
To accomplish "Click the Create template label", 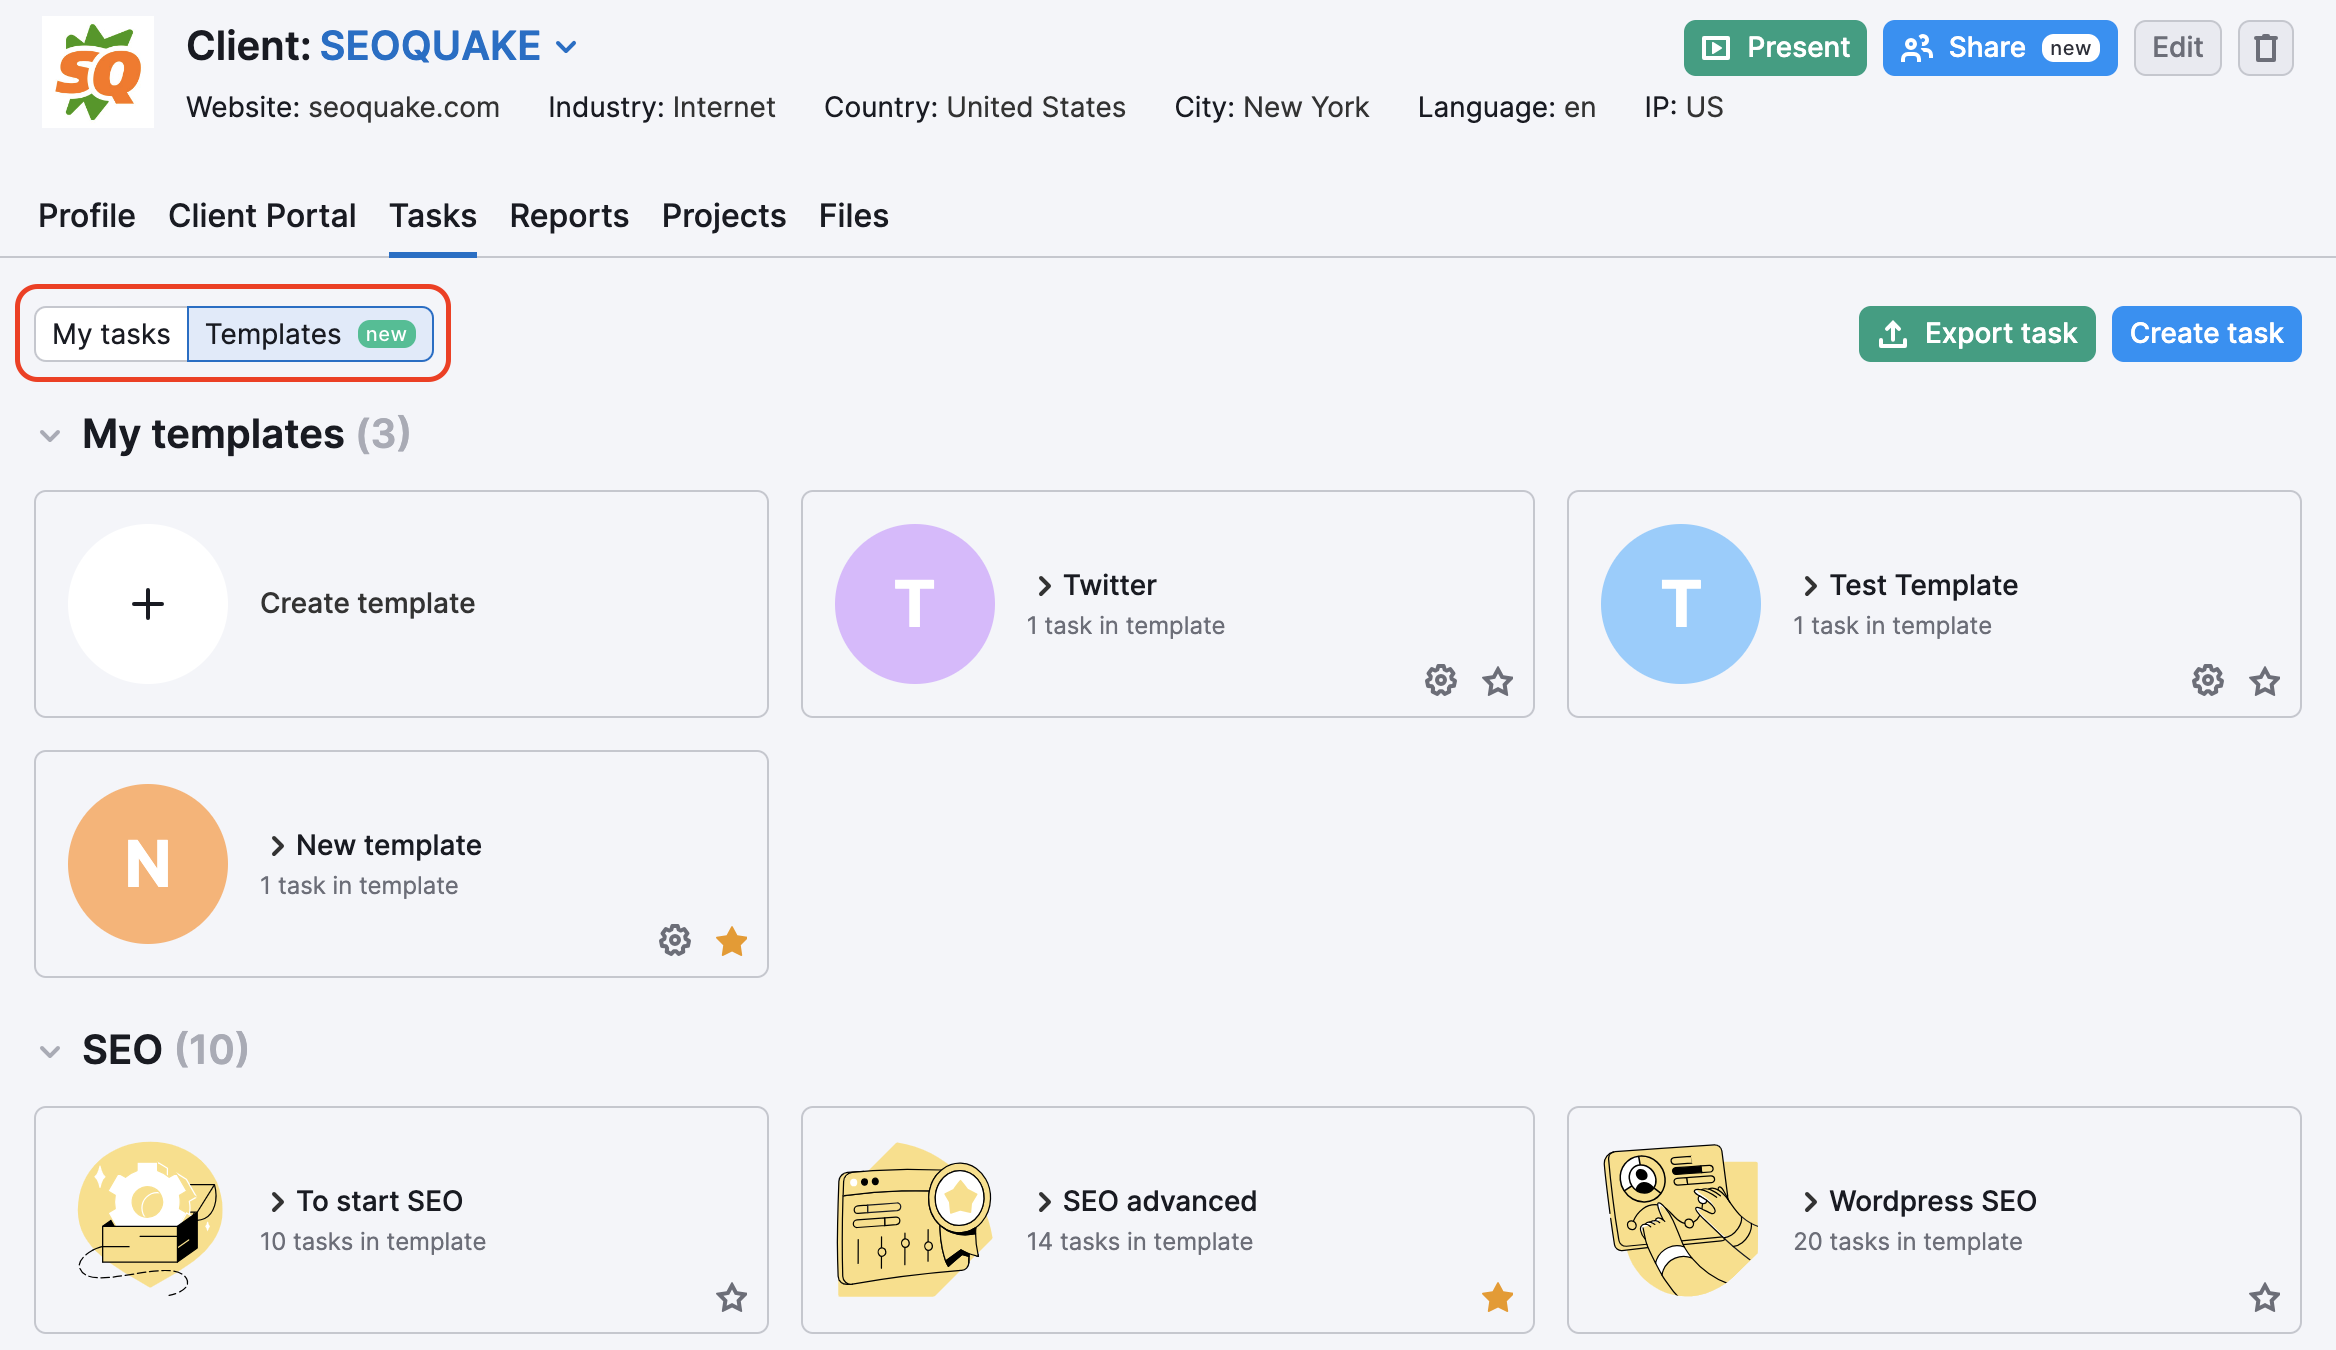I will tap(368, 603).
